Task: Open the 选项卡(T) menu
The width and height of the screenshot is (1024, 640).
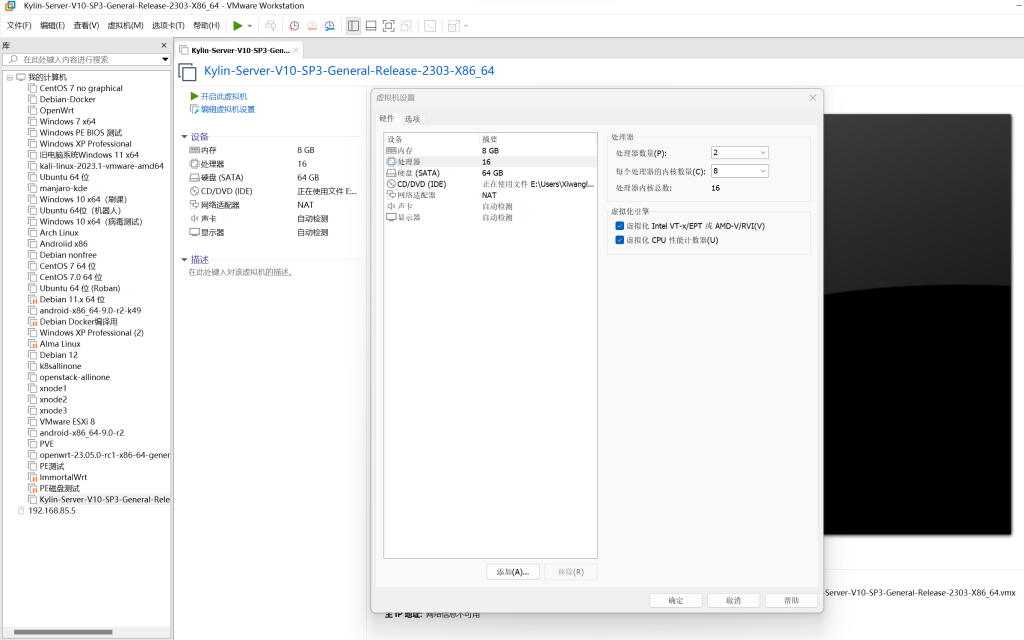Action: point(168,25)
